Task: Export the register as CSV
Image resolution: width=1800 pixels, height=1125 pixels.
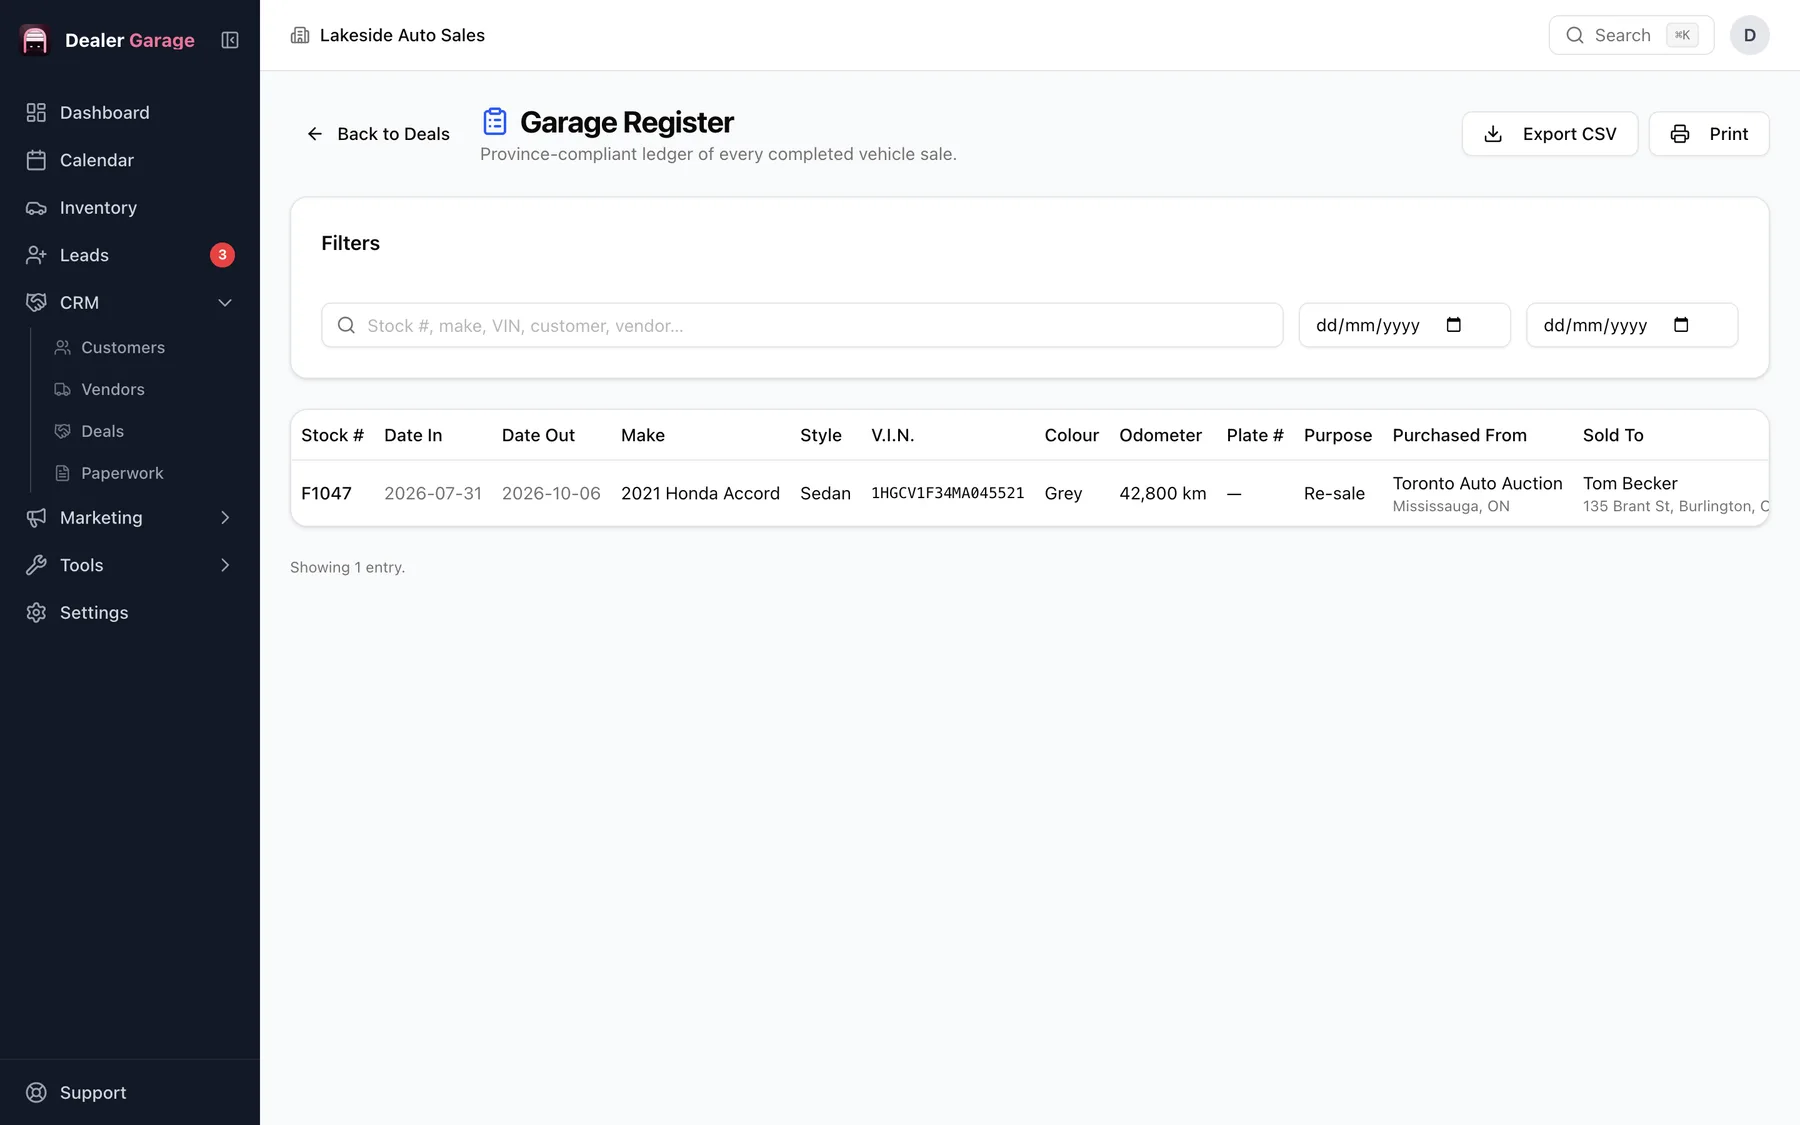Action: [1550, 134]
